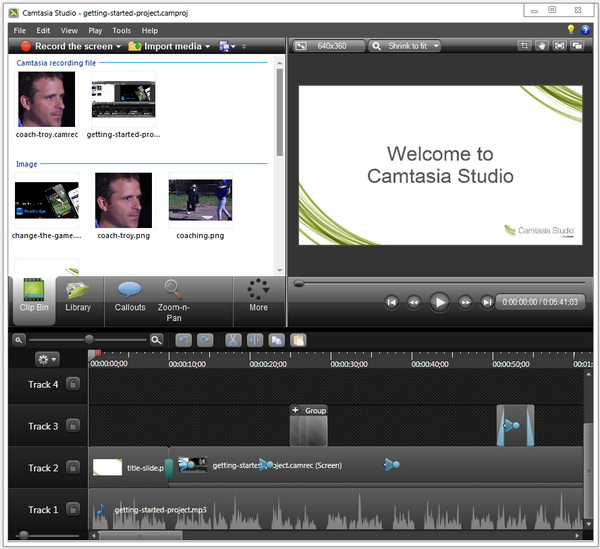Image resolution: width=600 pixels, height=549 pixels.
Task: Expand the Import media dropdown arrow
Action: point(207,47)
